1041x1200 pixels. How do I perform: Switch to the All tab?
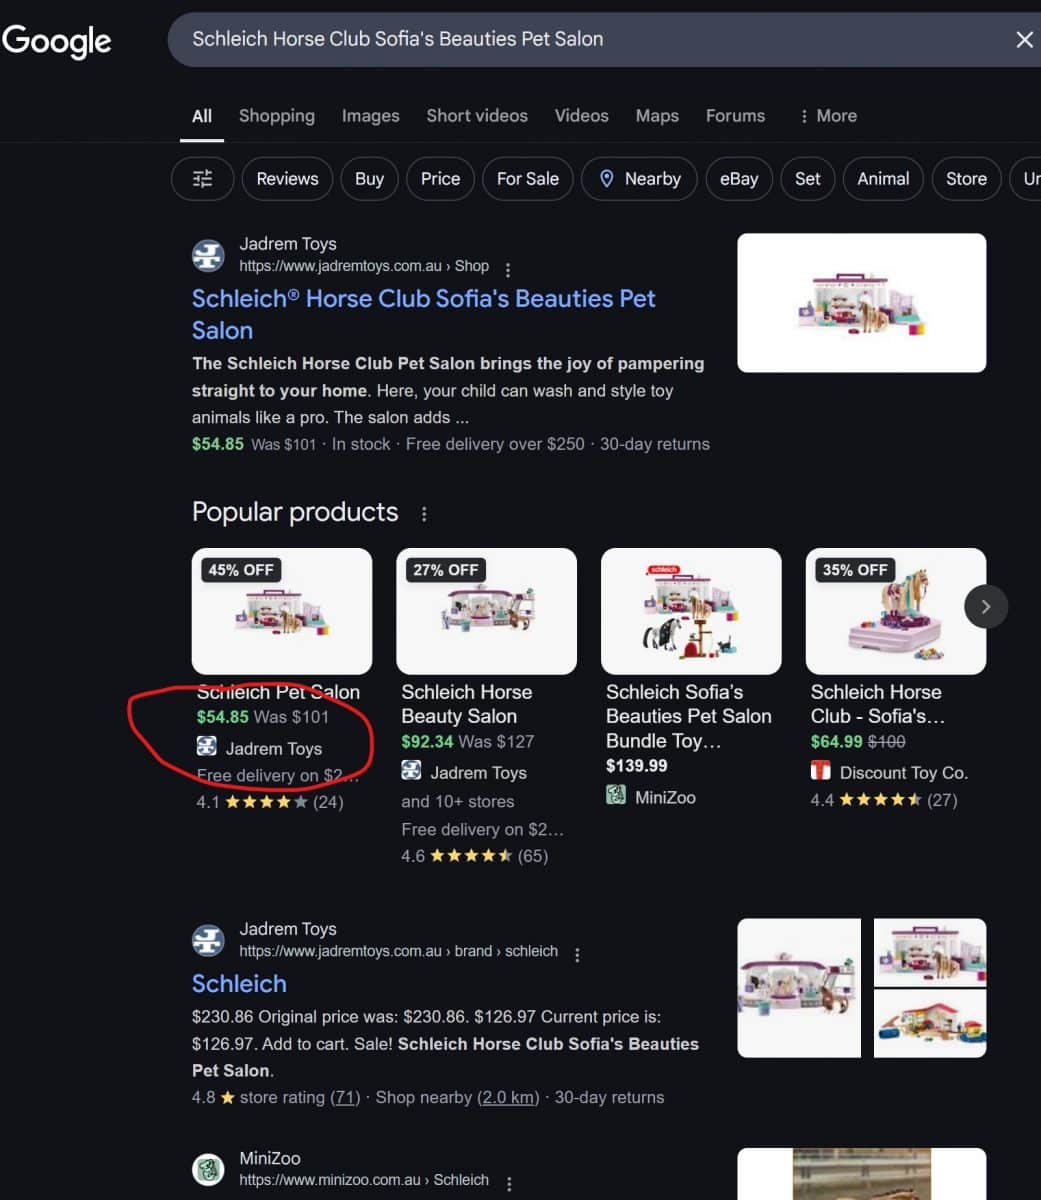click(x=202, y=116)
